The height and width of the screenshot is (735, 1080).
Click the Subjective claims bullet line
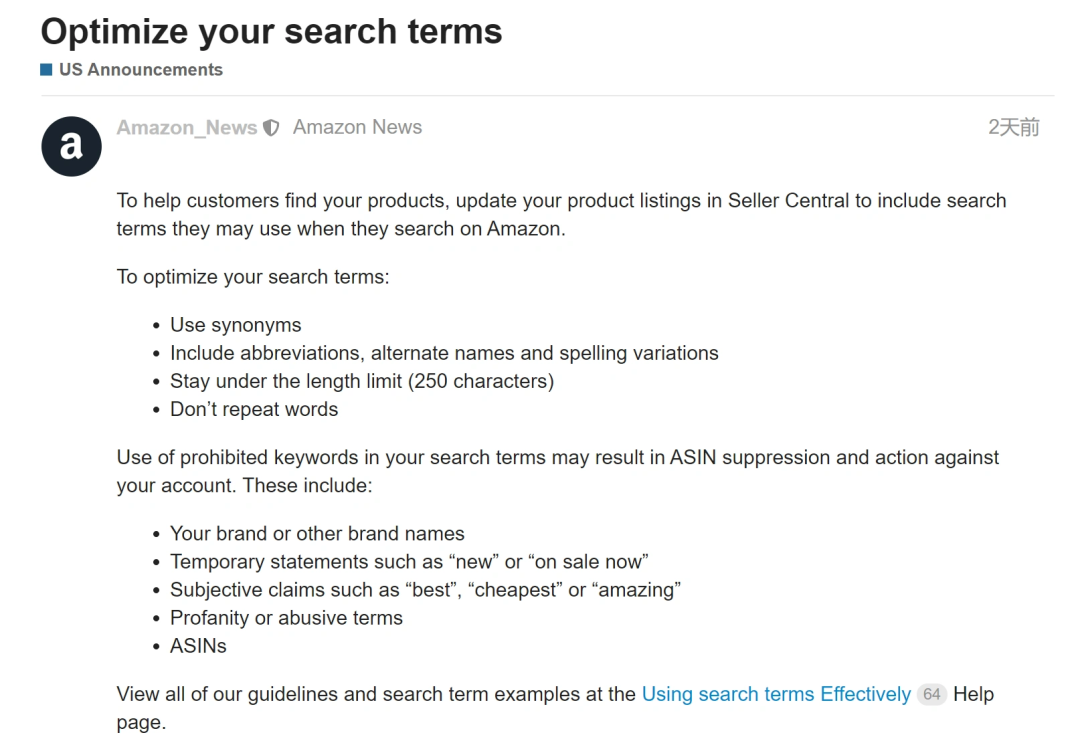[x=425, y=590]
